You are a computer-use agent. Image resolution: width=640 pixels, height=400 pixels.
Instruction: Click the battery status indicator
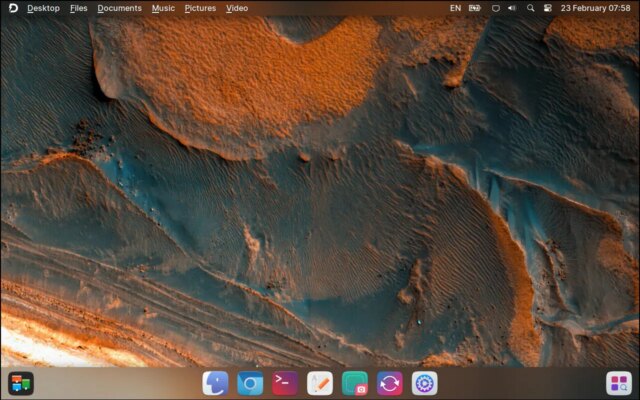[x=475, y=8]
